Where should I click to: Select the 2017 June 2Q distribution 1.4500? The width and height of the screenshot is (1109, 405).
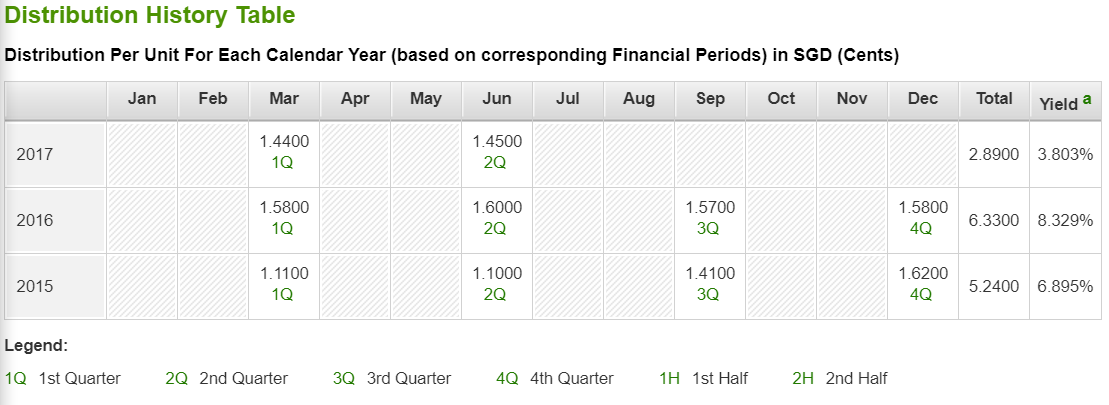(x=497, y=141)
